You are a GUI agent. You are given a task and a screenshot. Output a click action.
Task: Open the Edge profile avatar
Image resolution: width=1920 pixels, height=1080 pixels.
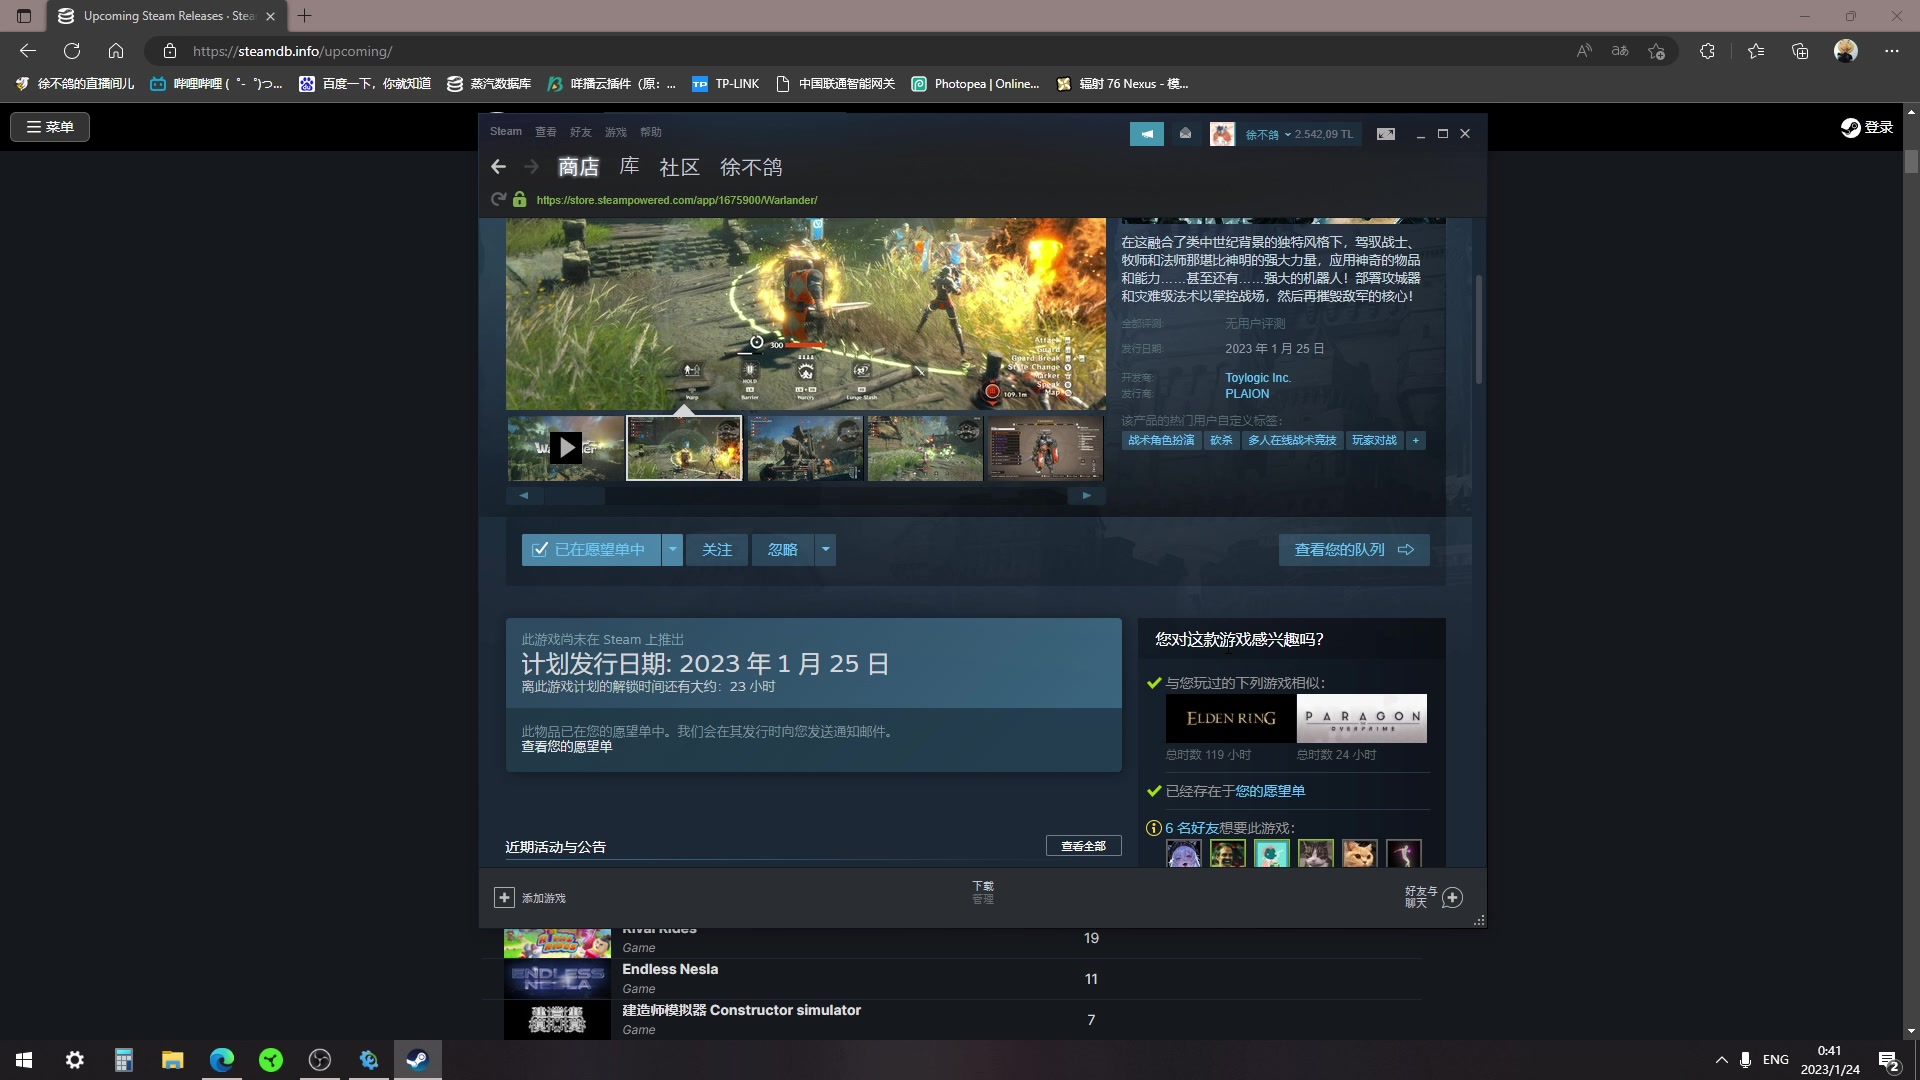pos(1846,51)
